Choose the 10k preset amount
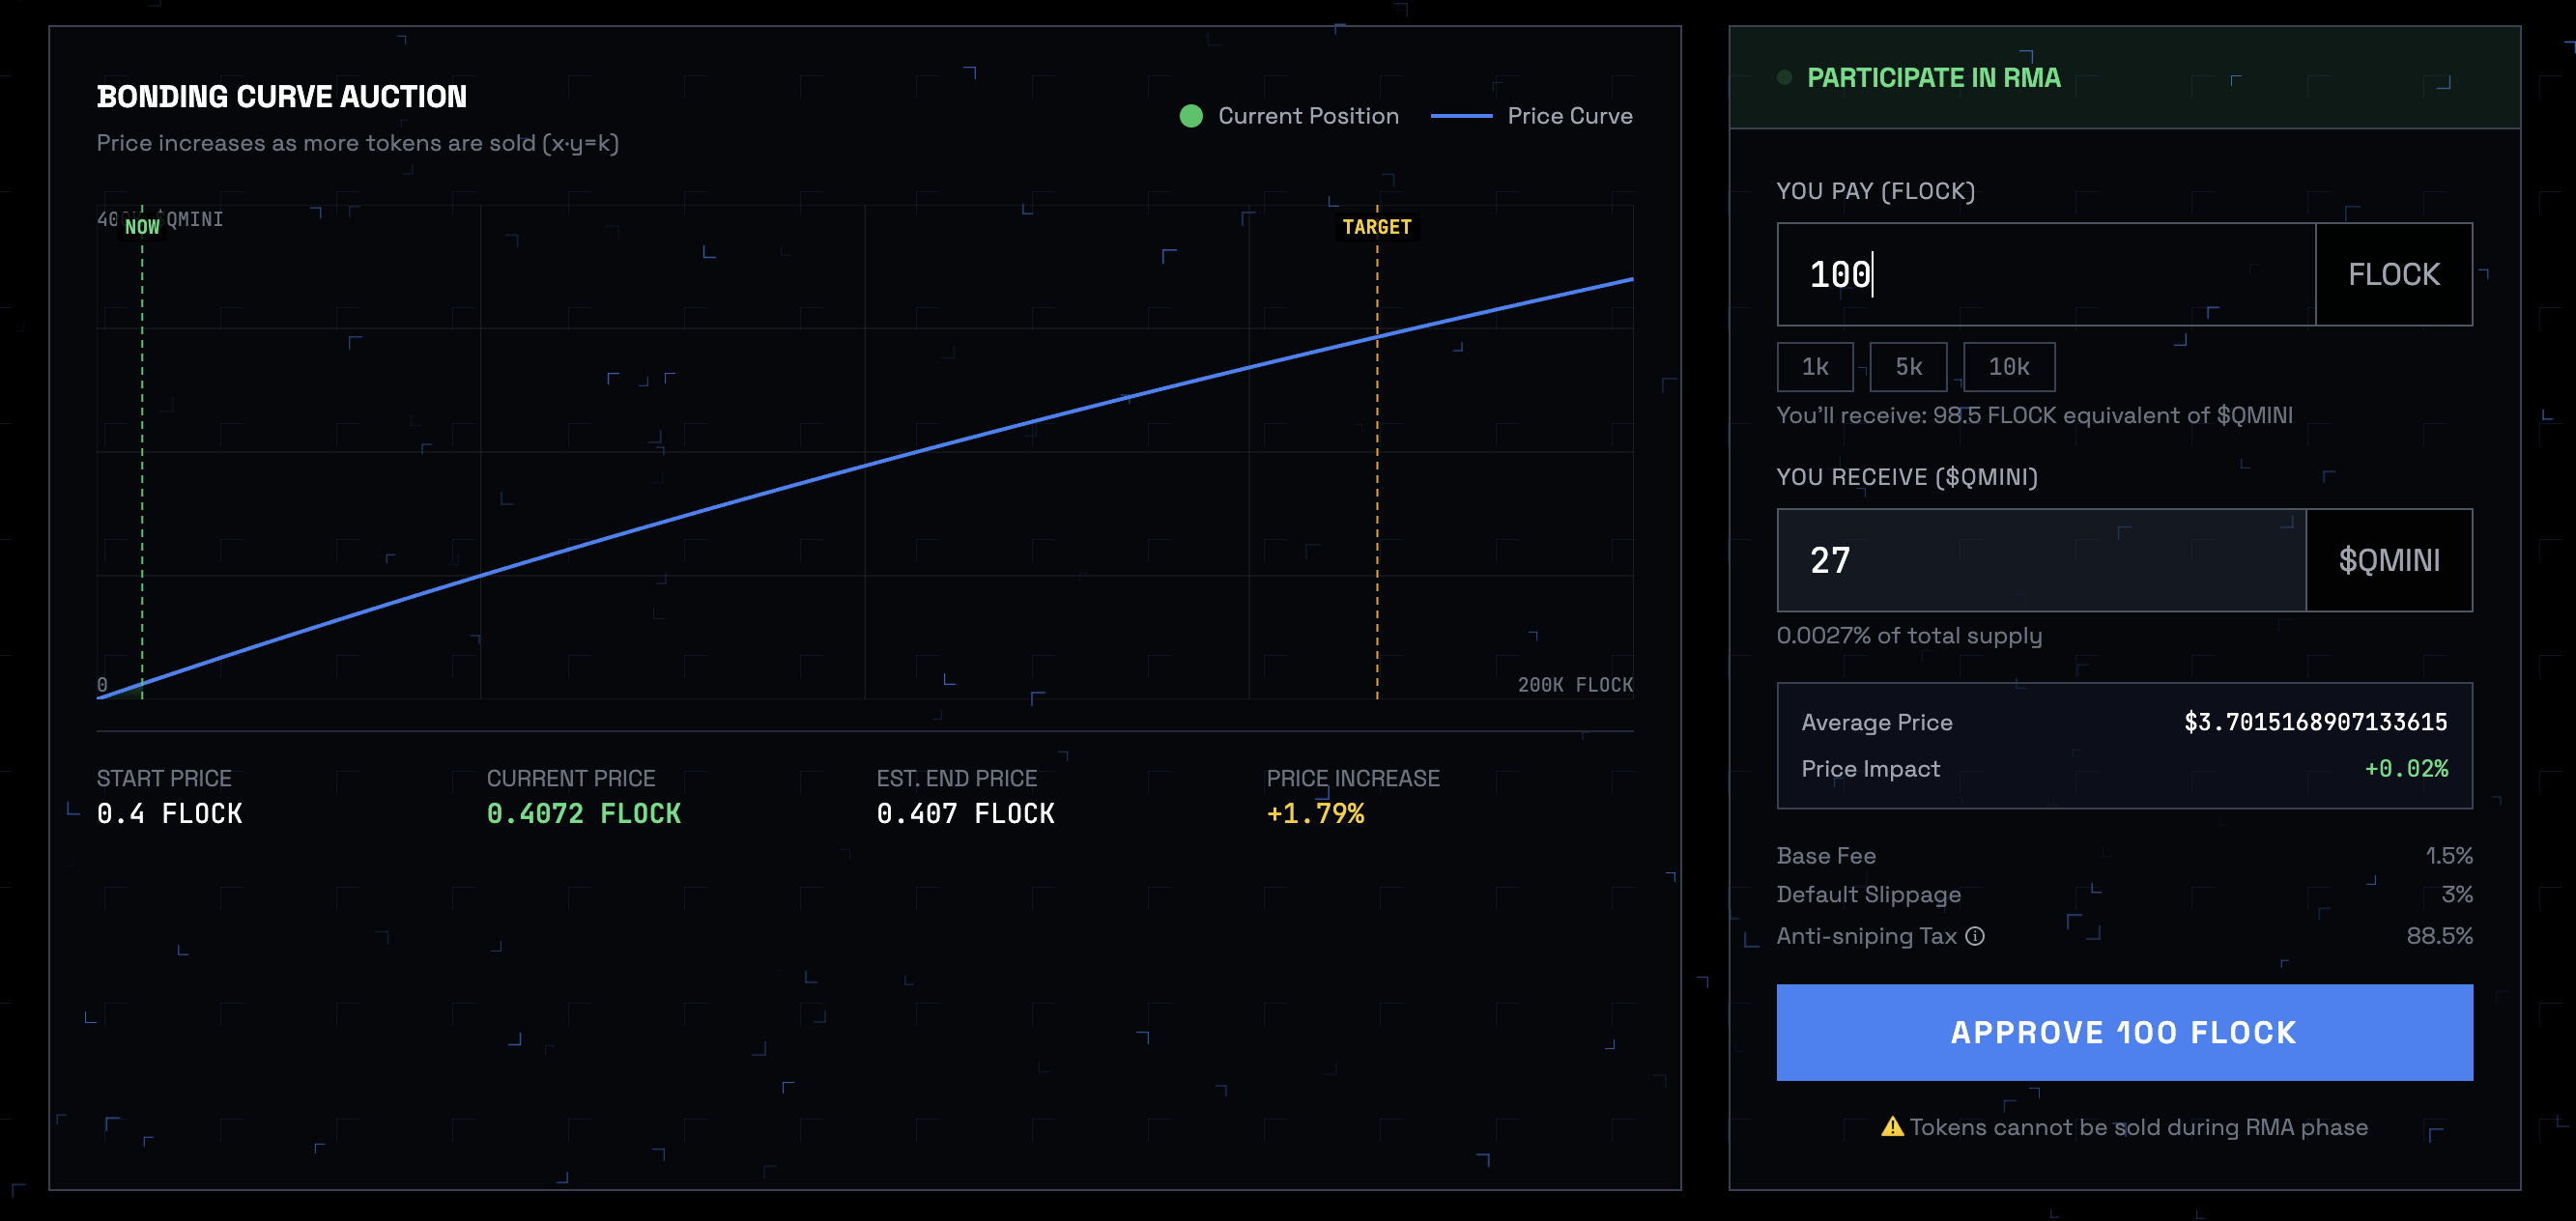 [x=2008, y=367]
